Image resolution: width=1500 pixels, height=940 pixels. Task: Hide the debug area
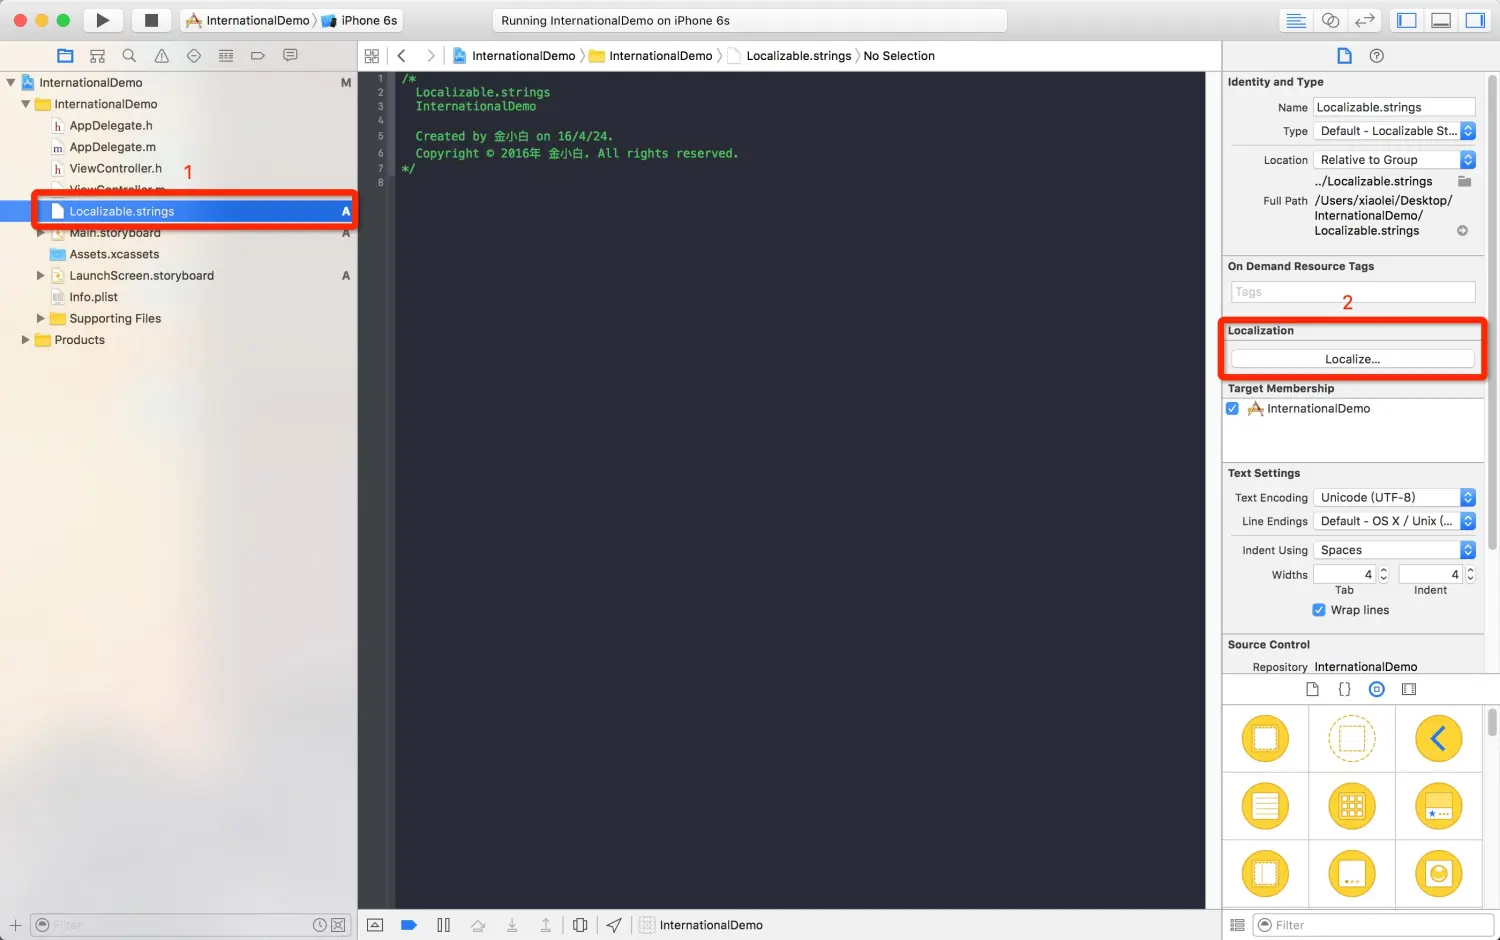[x=375, y=925]
